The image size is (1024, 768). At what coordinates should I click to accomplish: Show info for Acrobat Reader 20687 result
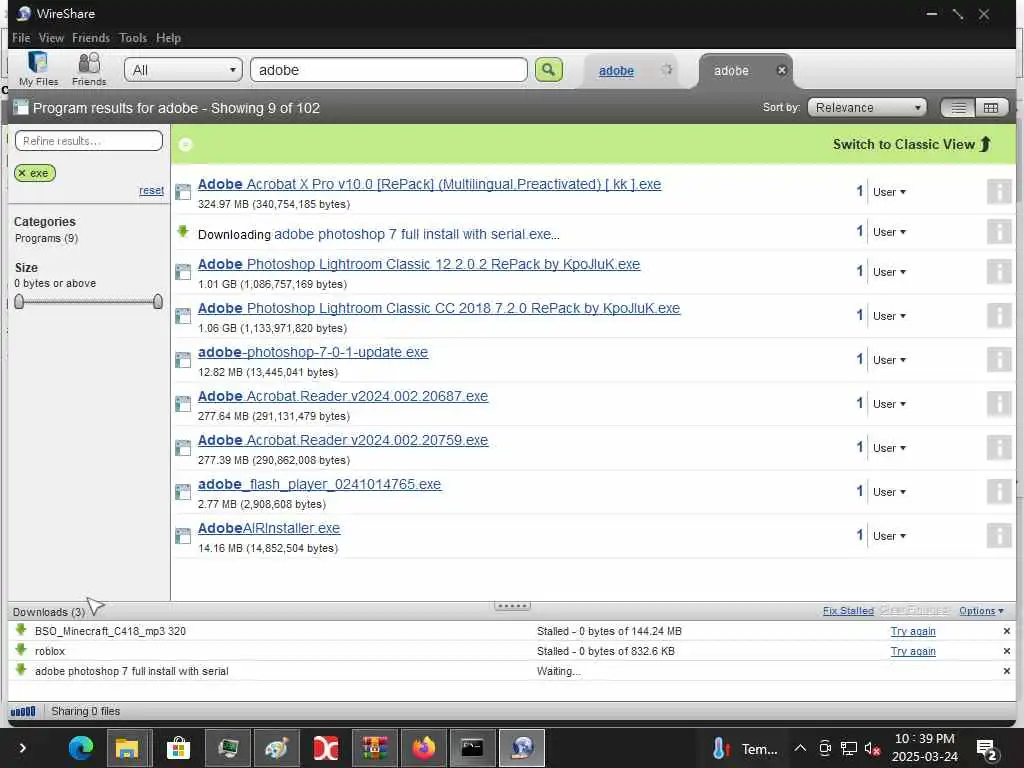(999, 403)
